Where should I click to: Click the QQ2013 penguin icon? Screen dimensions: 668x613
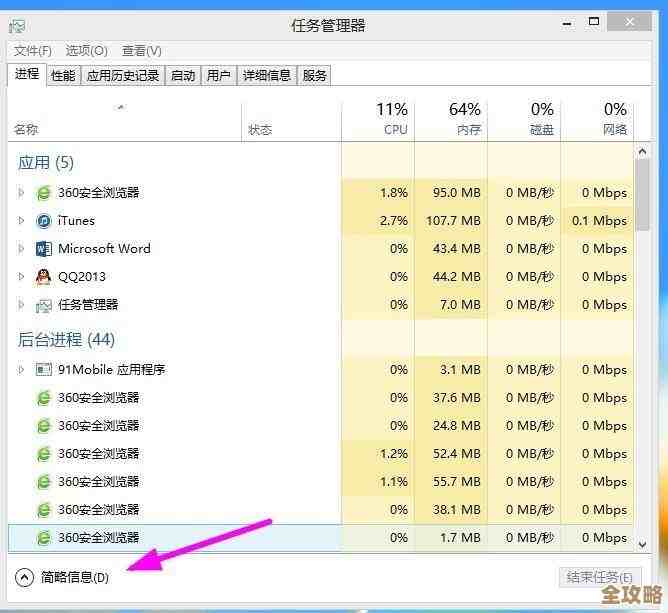[x=43, y=277]
